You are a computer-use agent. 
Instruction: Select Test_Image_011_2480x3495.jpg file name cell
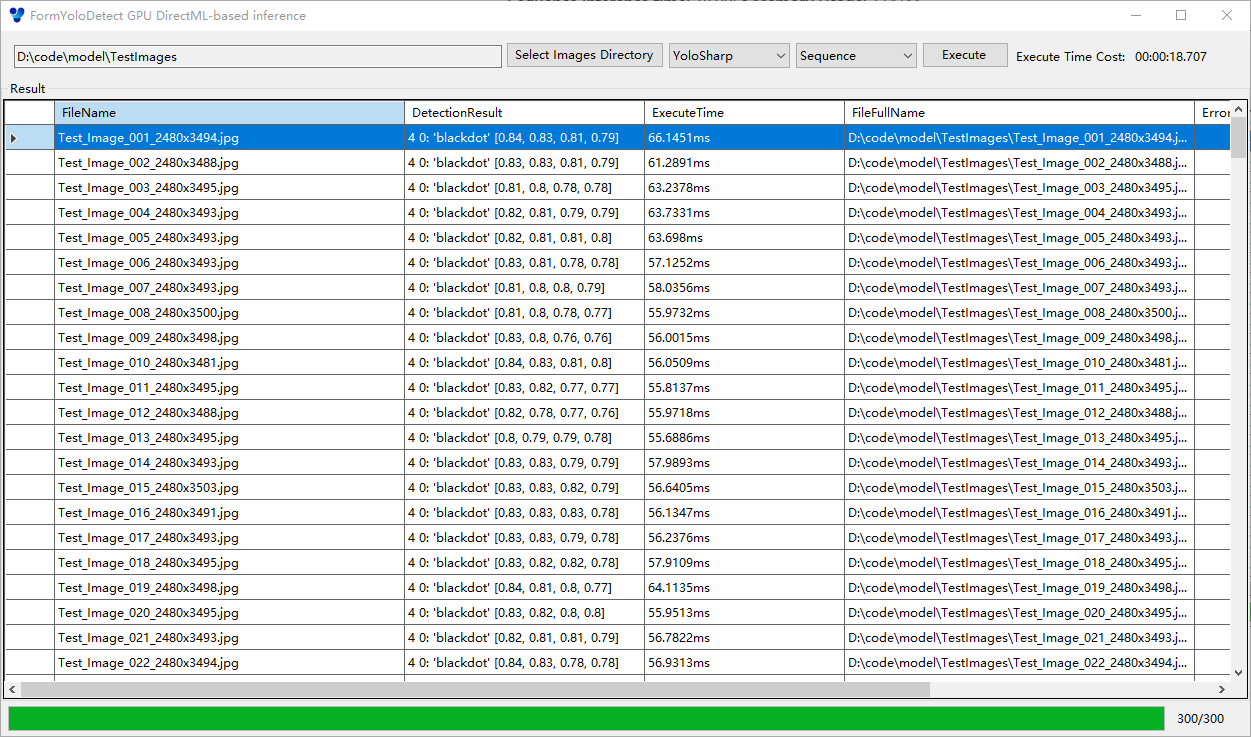coord(229,388)
